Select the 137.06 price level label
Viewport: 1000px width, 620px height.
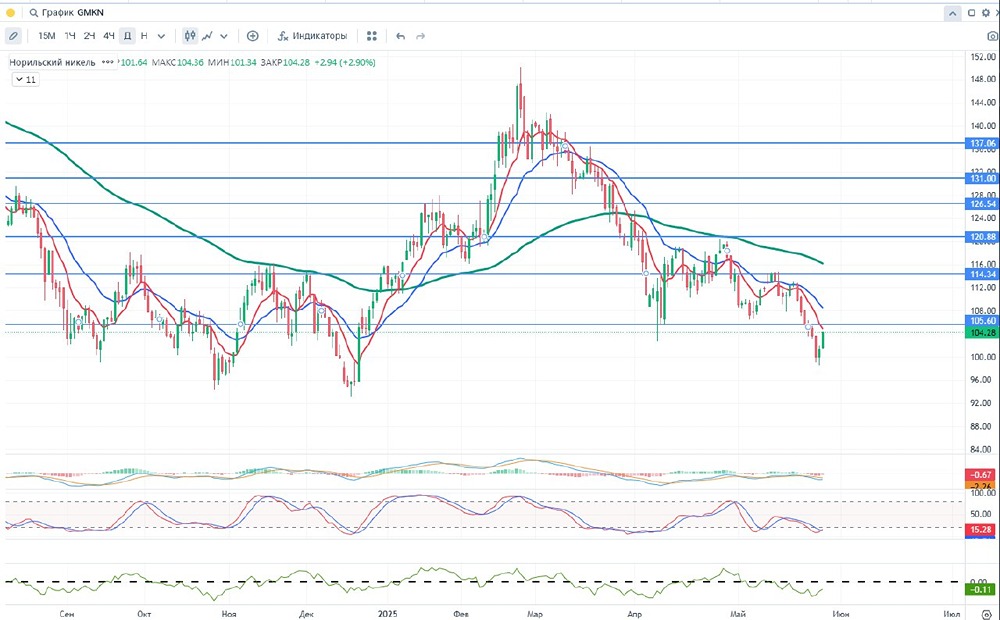tap(983, 144)
